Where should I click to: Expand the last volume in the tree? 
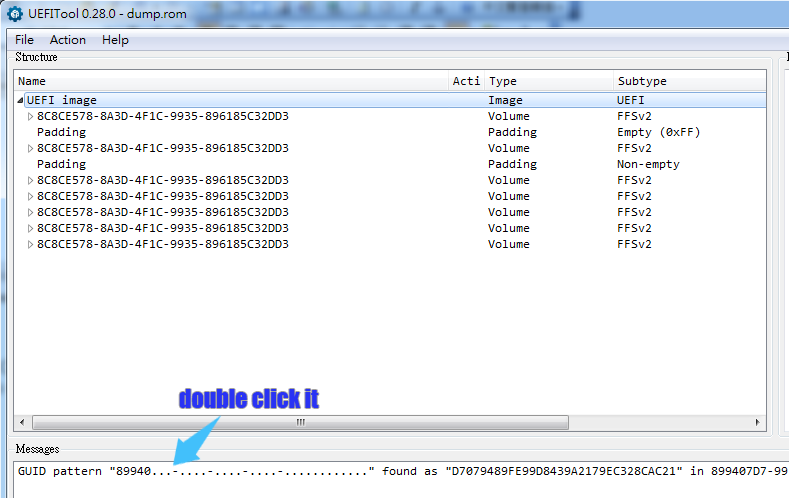pos(30,244)
